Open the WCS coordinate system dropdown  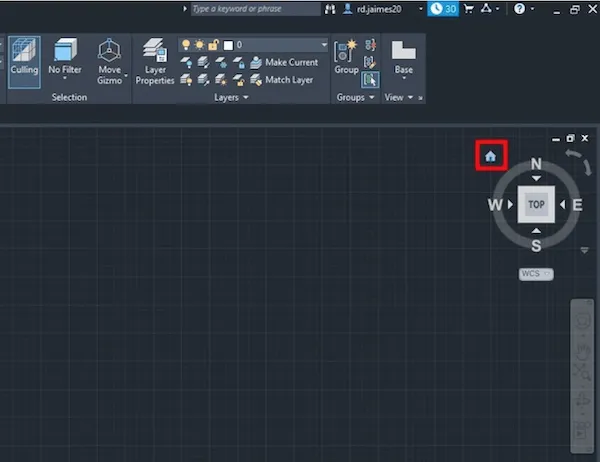(536, 273)
